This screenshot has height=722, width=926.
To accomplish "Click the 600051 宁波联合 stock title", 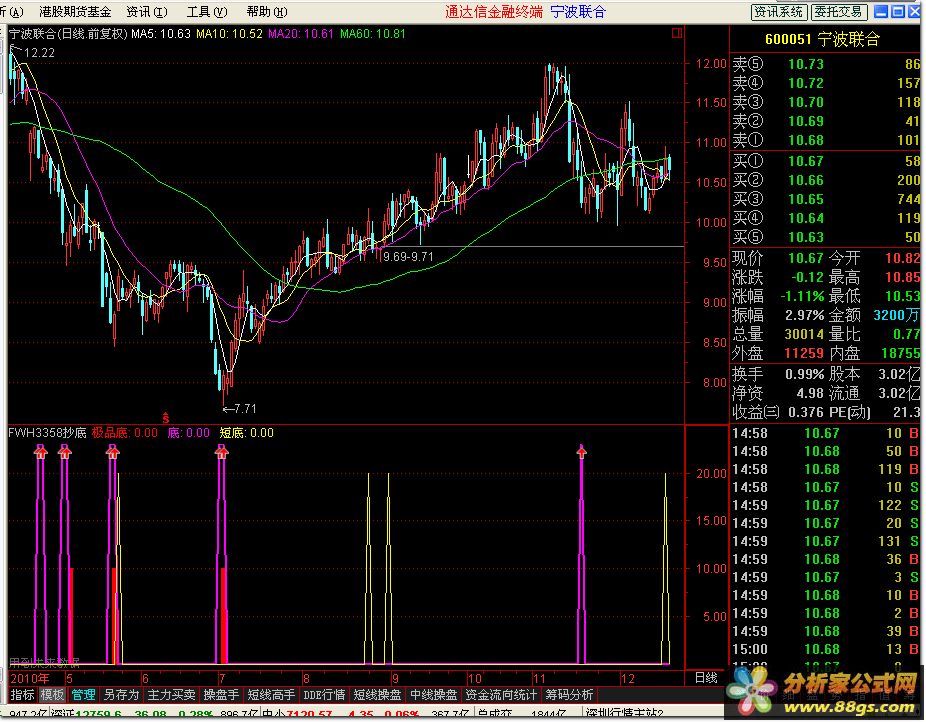I will tap(822, 40).
